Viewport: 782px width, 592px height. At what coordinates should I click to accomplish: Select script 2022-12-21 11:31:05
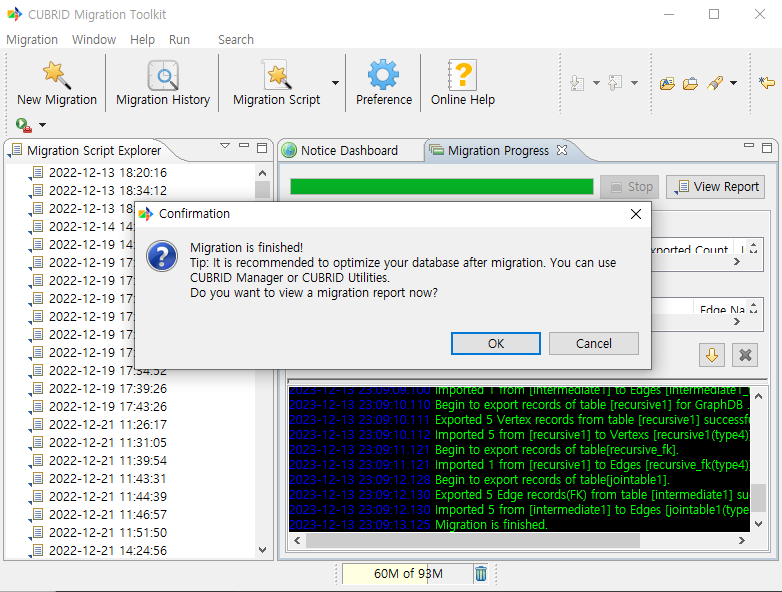click(108, 442)
